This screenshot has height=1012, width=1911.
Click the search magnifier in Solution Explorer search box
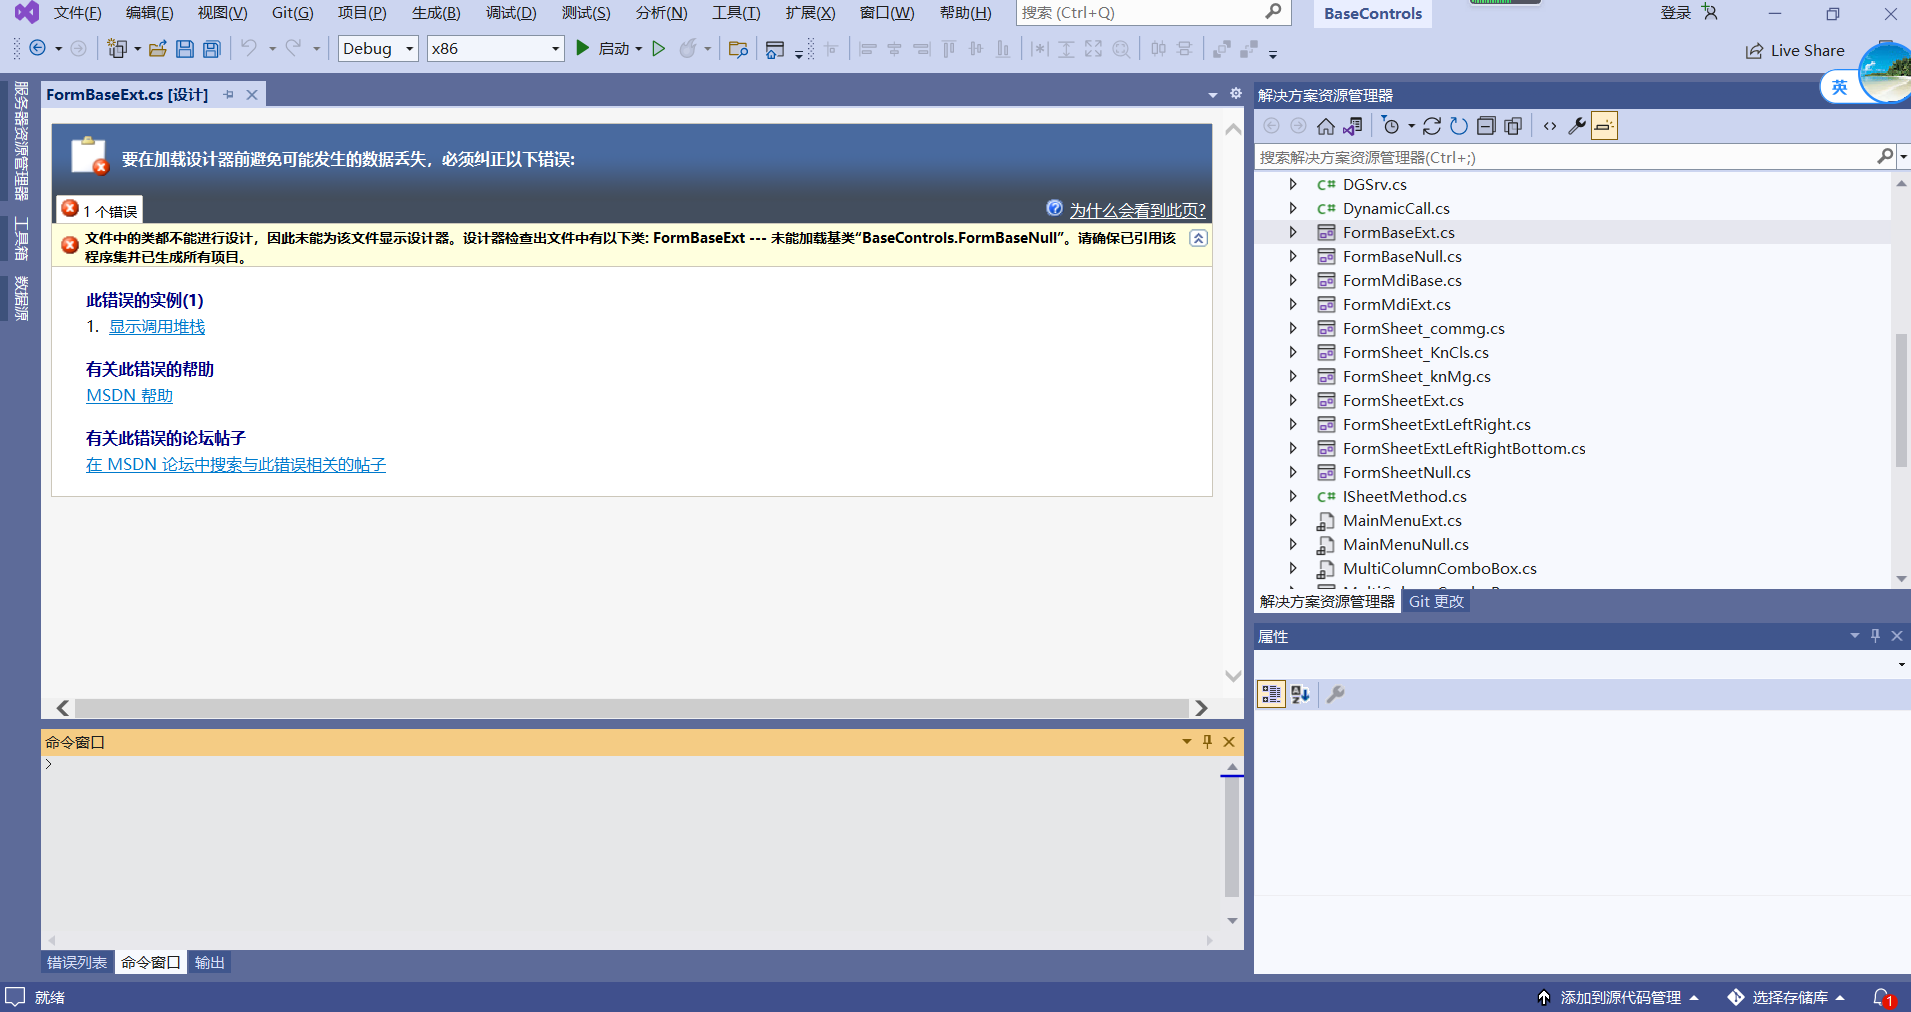(x=1885, y=156)
